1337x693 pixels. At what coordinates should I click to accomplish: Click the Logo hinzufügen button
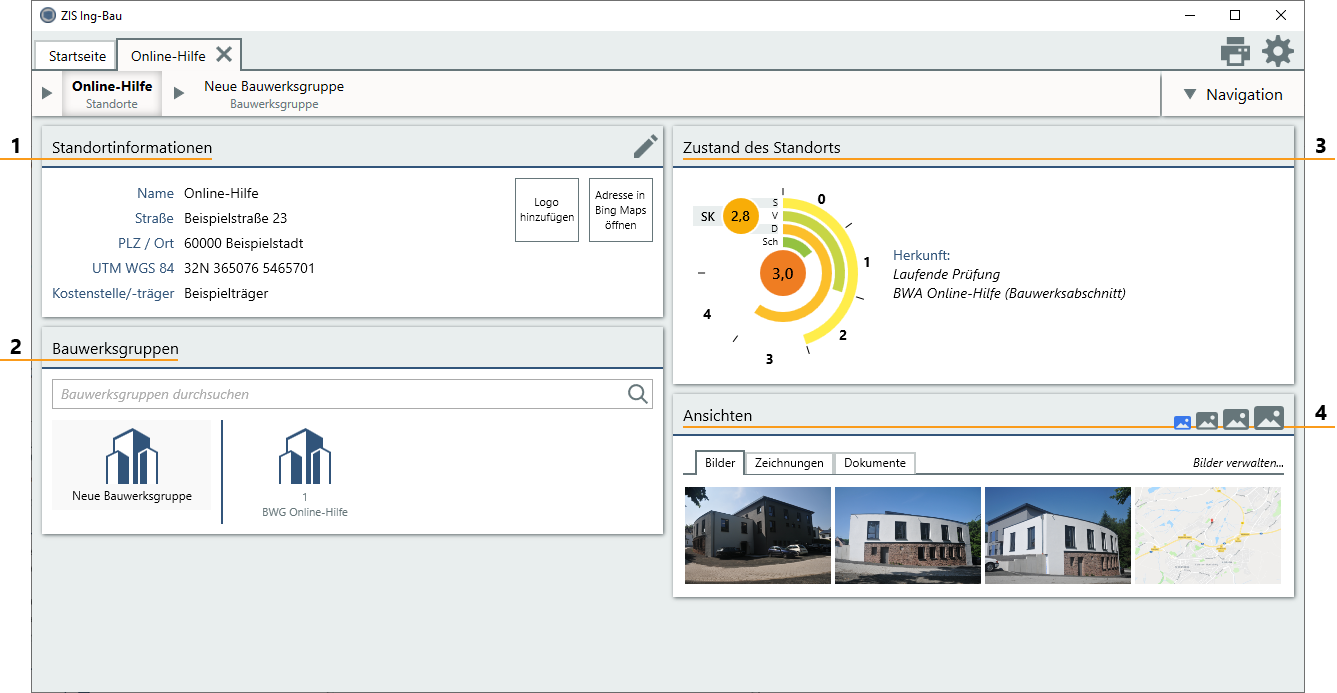[x=546, y=210]
